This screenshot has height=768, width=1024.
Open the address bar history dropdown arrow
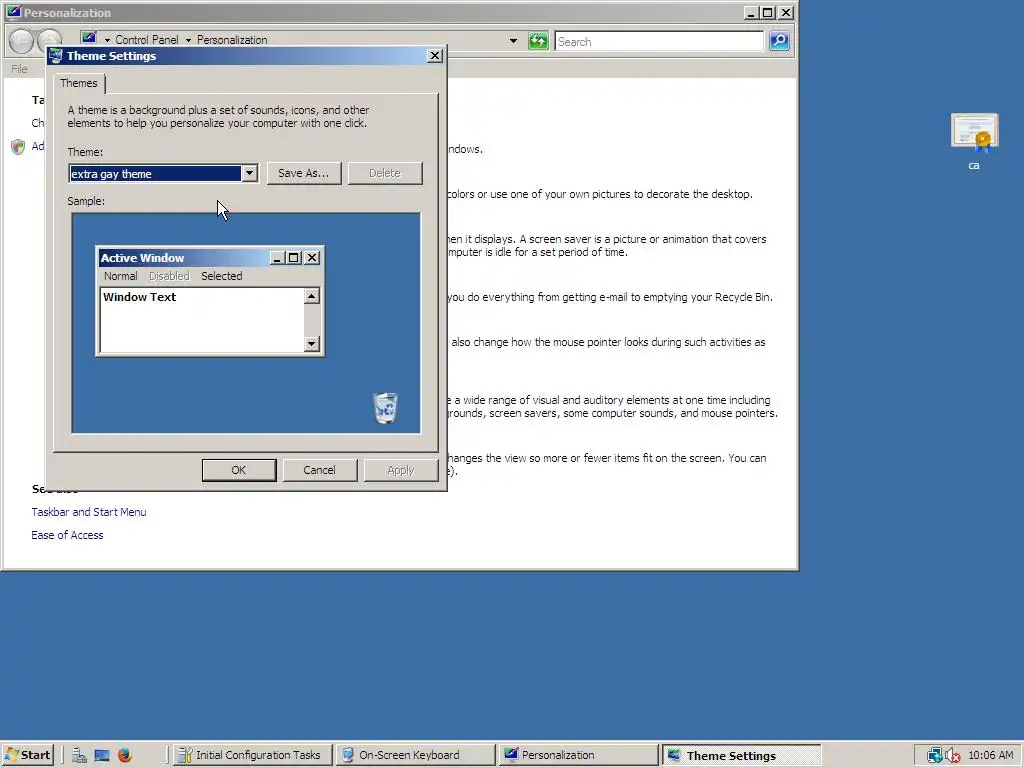click(x=513, y=41)
